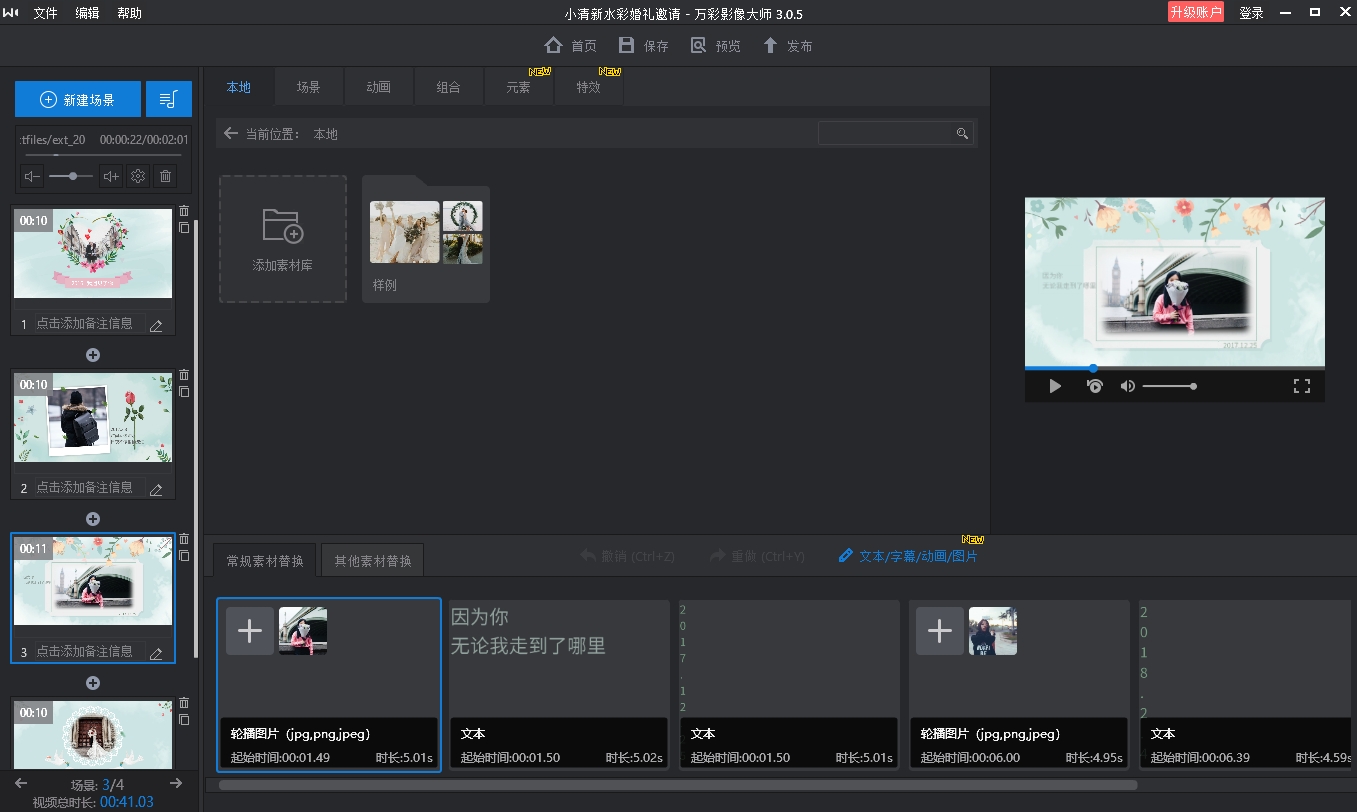1357x812 pixels.
Task: Lower music volume with the speaker-minus icon
Action: click(x=33, y=177)
